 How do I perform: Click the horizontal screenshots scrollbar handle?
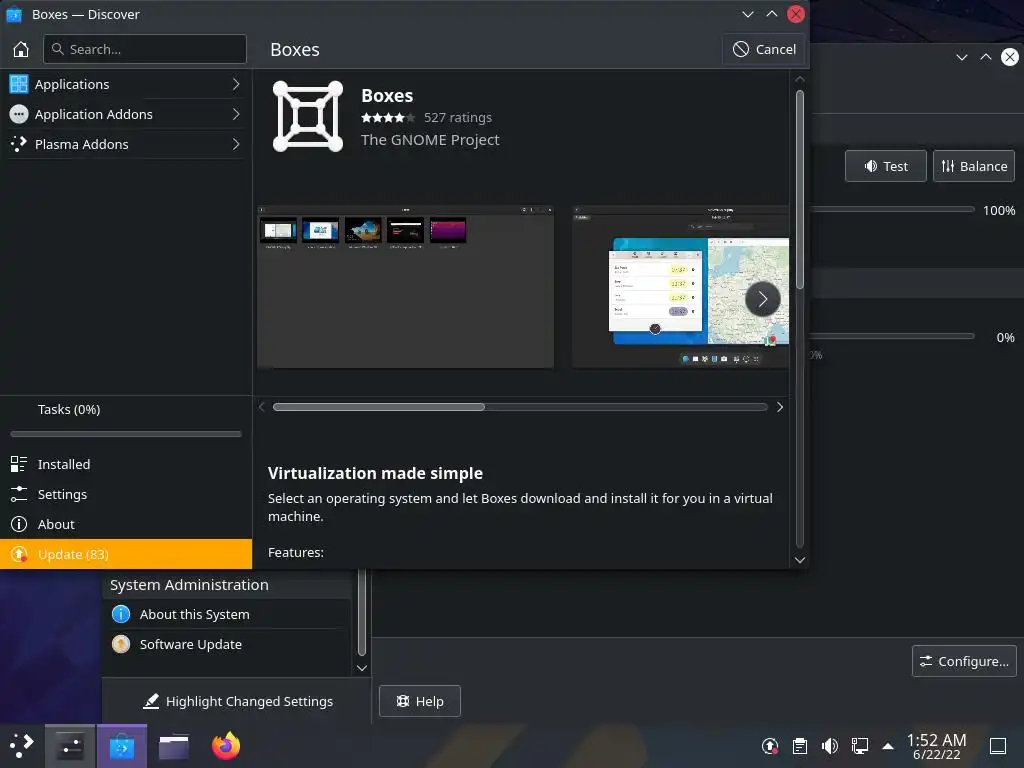(379, 407)
